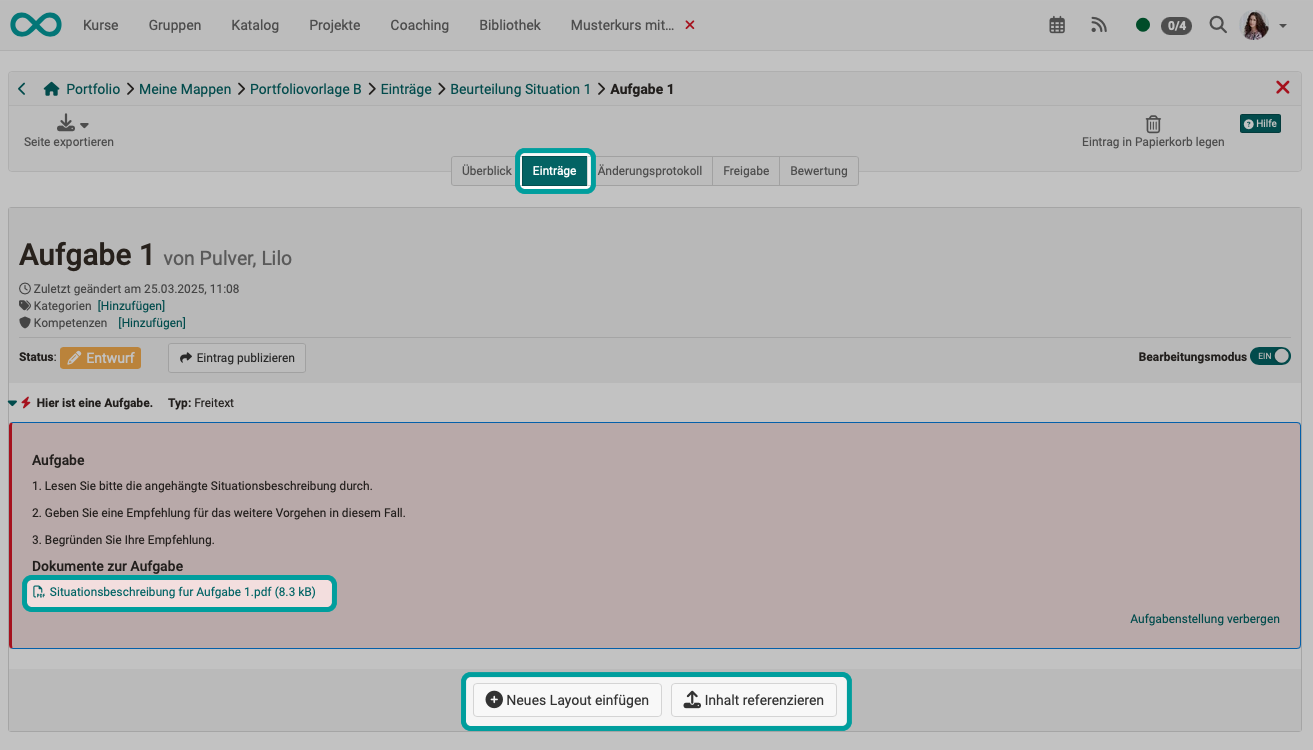The width and height of the screenshot is (1313, 750).
Task: Select the OpenOlat infinity logo
Action: pos(34,24)
